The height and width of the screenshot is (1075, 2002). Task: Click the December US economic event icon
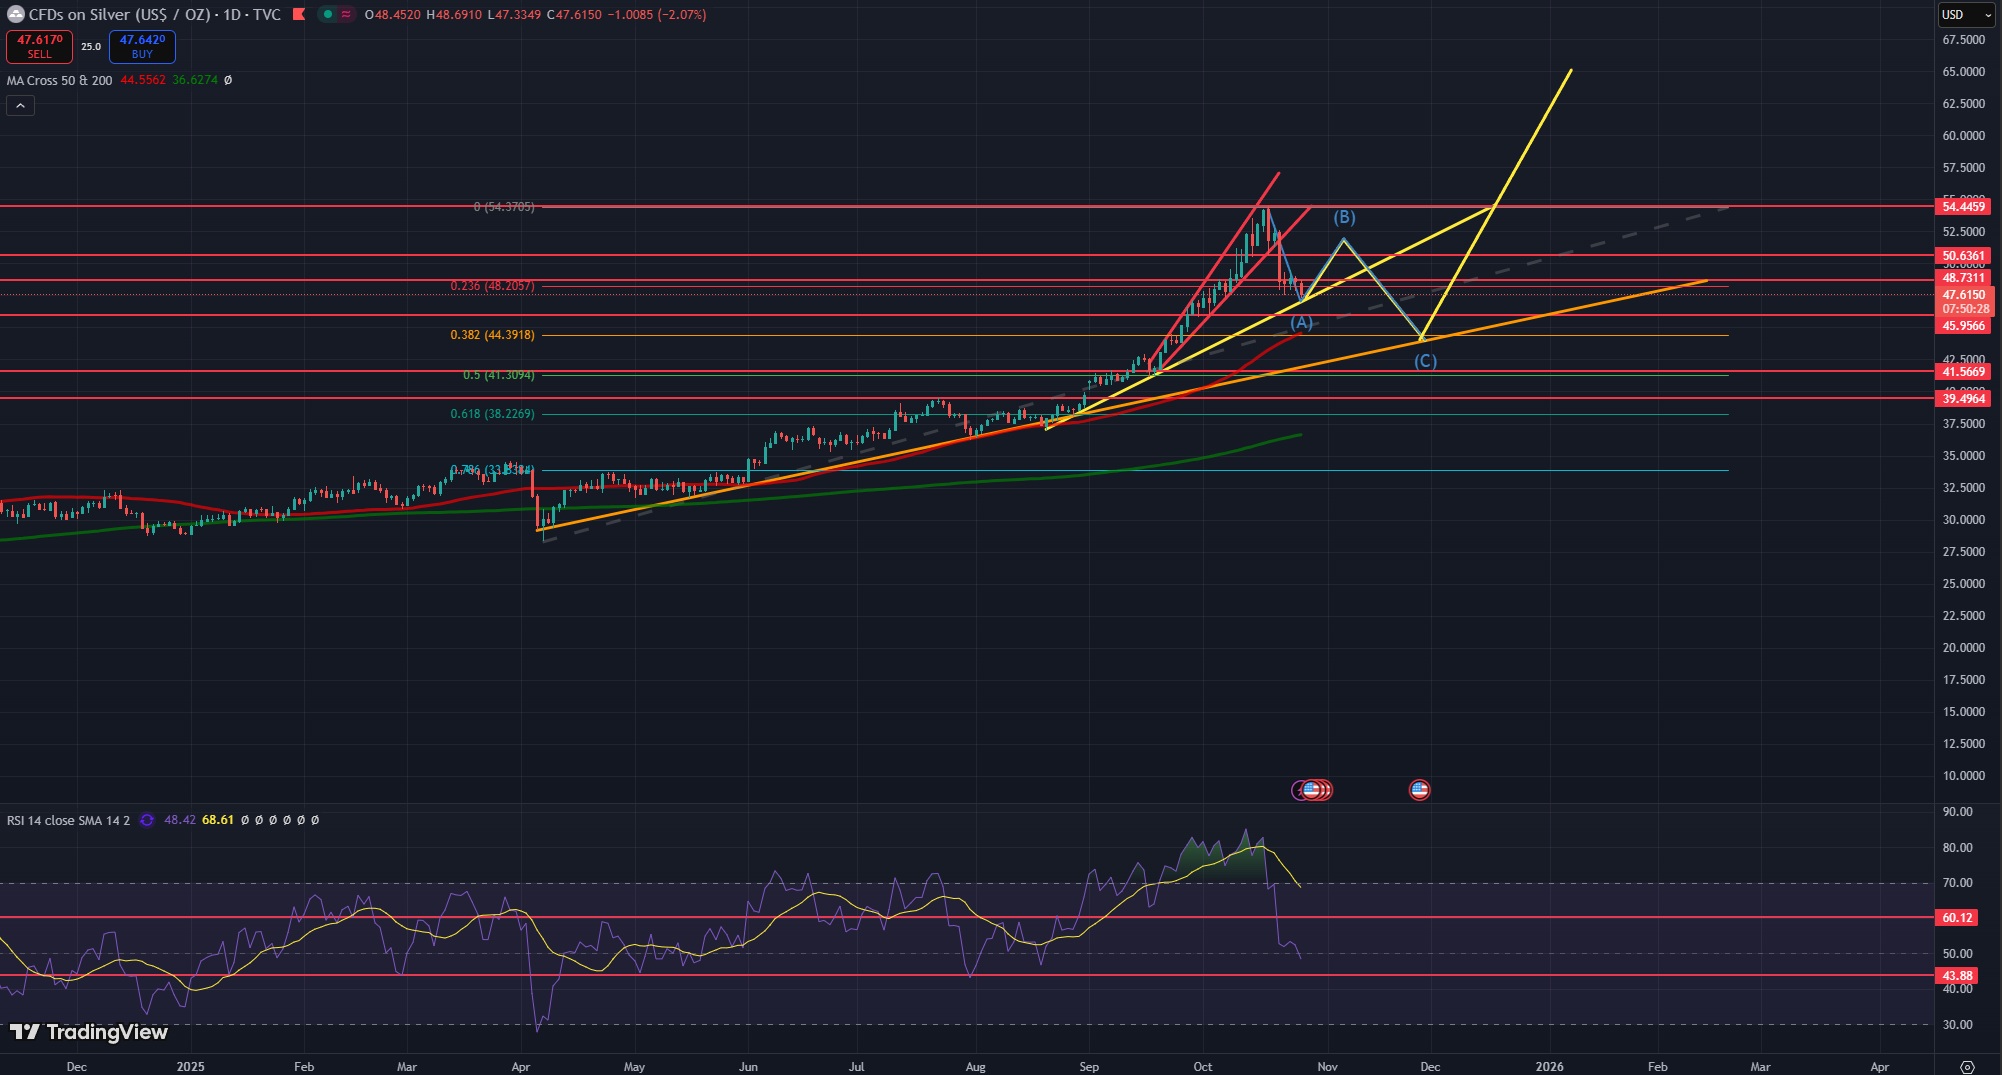click(x=1419, y=790)
